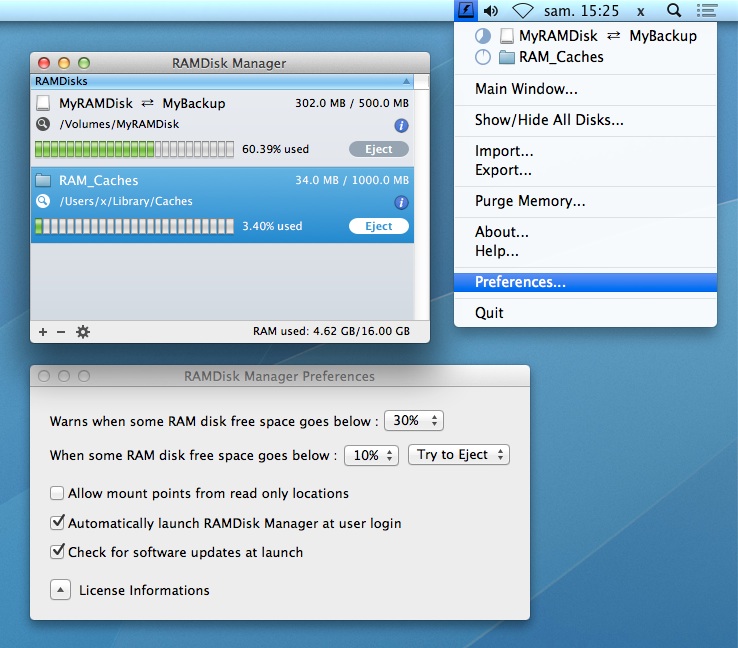
Task: Open Spotlight search in menu bar
Action: (674, 10)
